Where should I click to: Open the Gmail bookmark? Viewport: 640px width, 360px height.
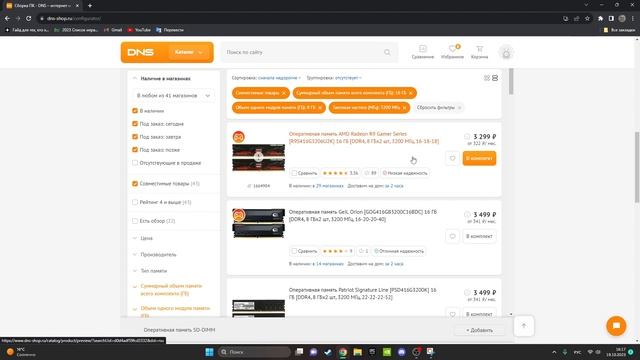113,30
